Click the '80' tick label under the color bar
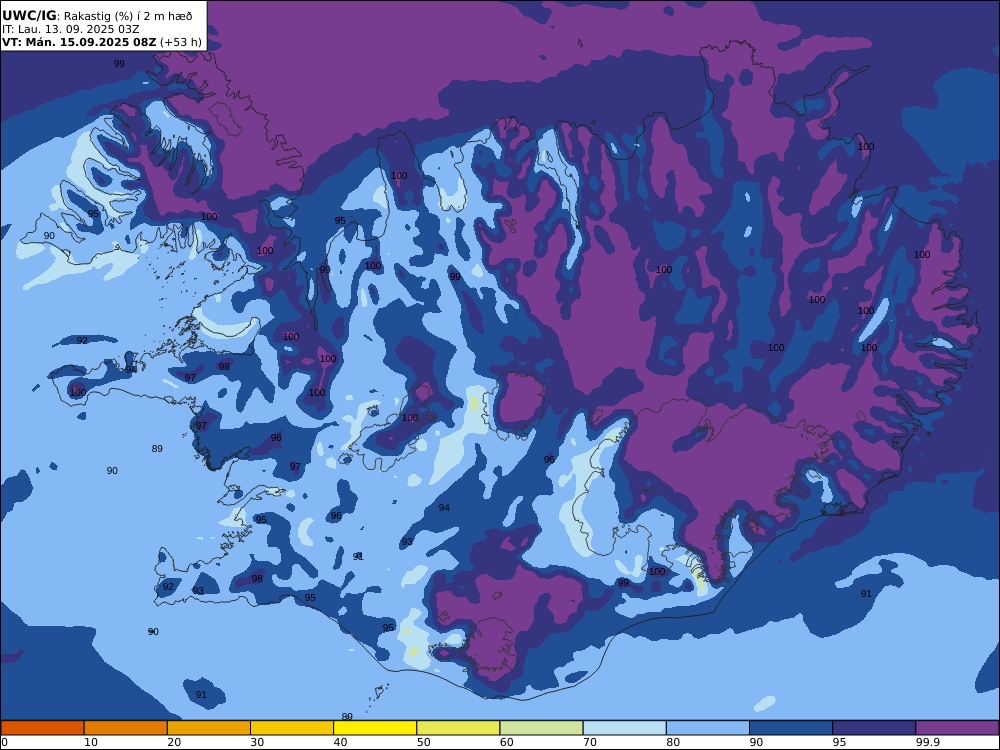The height and width of the screenshot is (750, 1000). (x=673, y=742)
